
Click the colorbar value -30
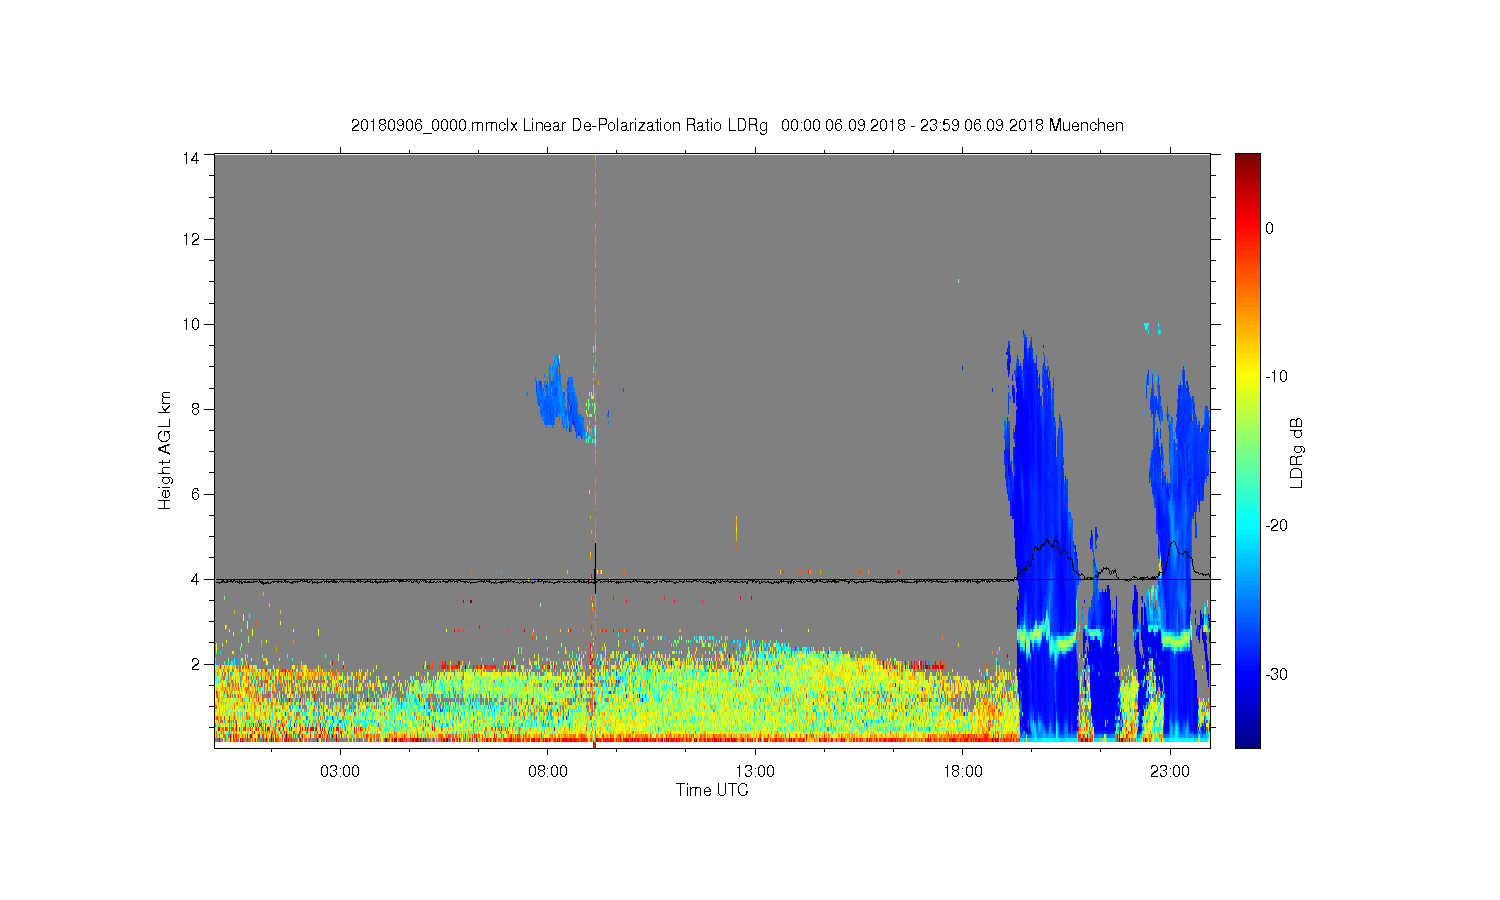pyautogui.click(x=1276, y=675)
